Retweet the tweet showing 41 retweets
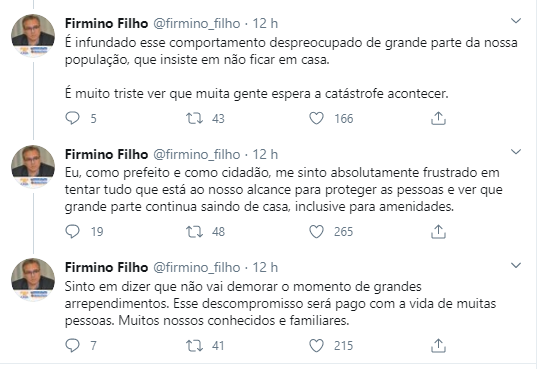The width and height of the screenshot is (541, 369). tap(195, 346)
